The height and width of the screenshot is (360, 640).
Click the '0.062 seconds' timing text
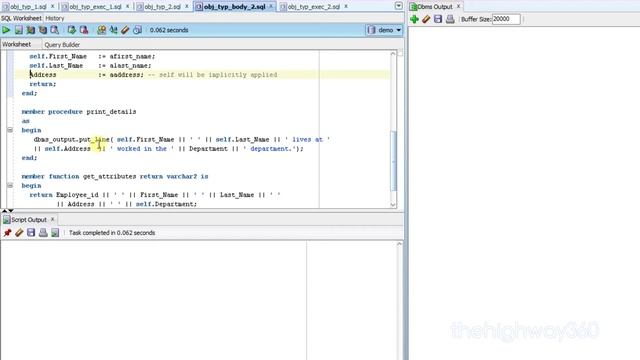point(169,30)
